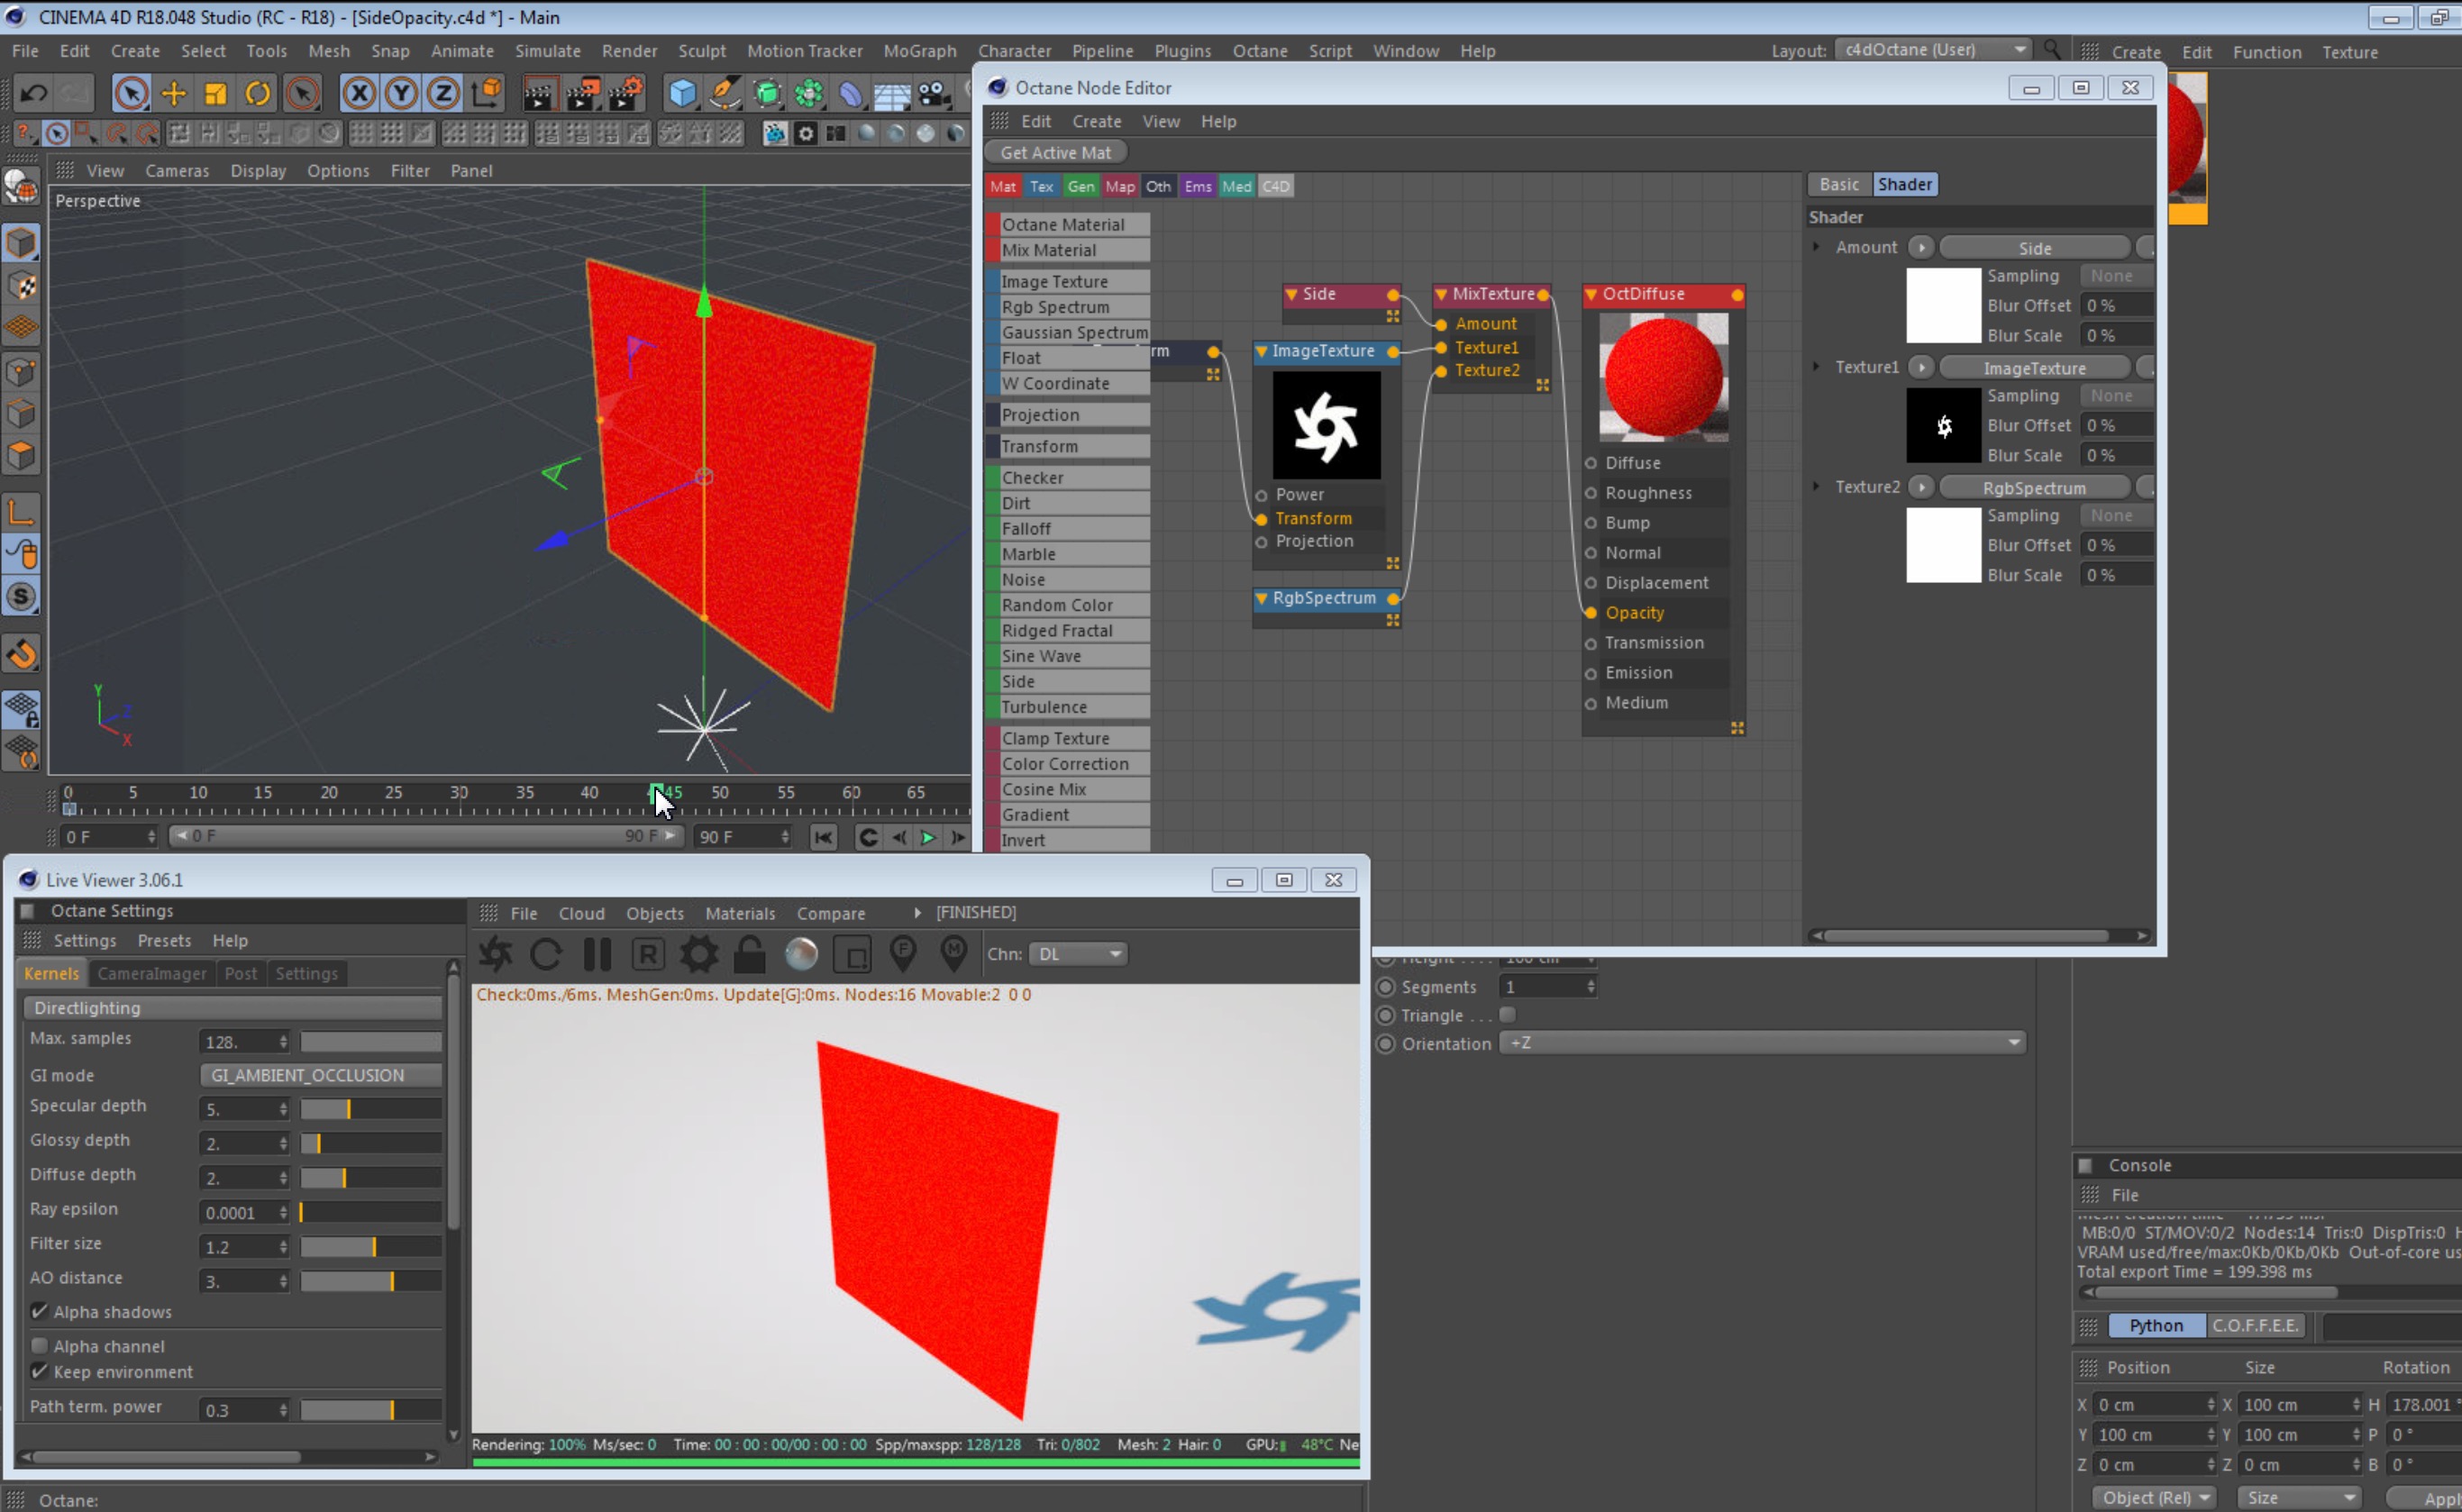The height and width of the screenshot is (1512, 2462).
Task: Expand the Texture1 parameter arrow
Action: (1816, 367)
